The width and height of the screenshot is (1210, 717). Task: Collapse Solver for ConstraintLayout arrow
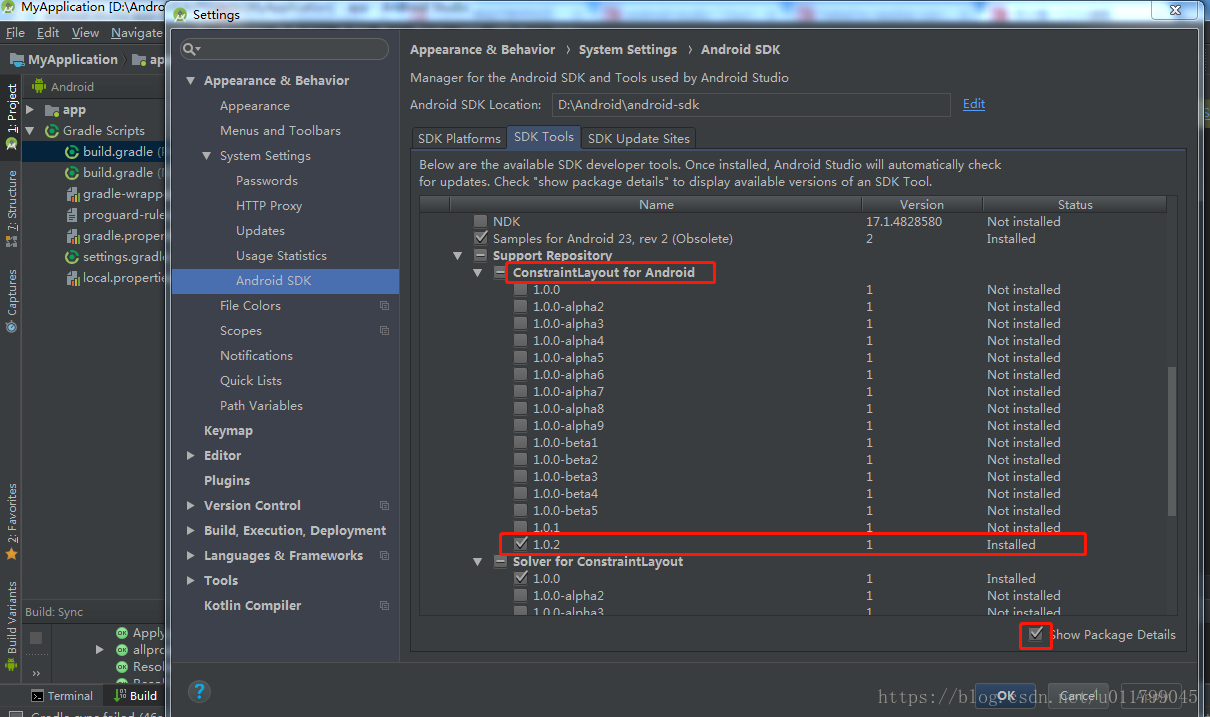pyautogui.click(x=478, y=562)
